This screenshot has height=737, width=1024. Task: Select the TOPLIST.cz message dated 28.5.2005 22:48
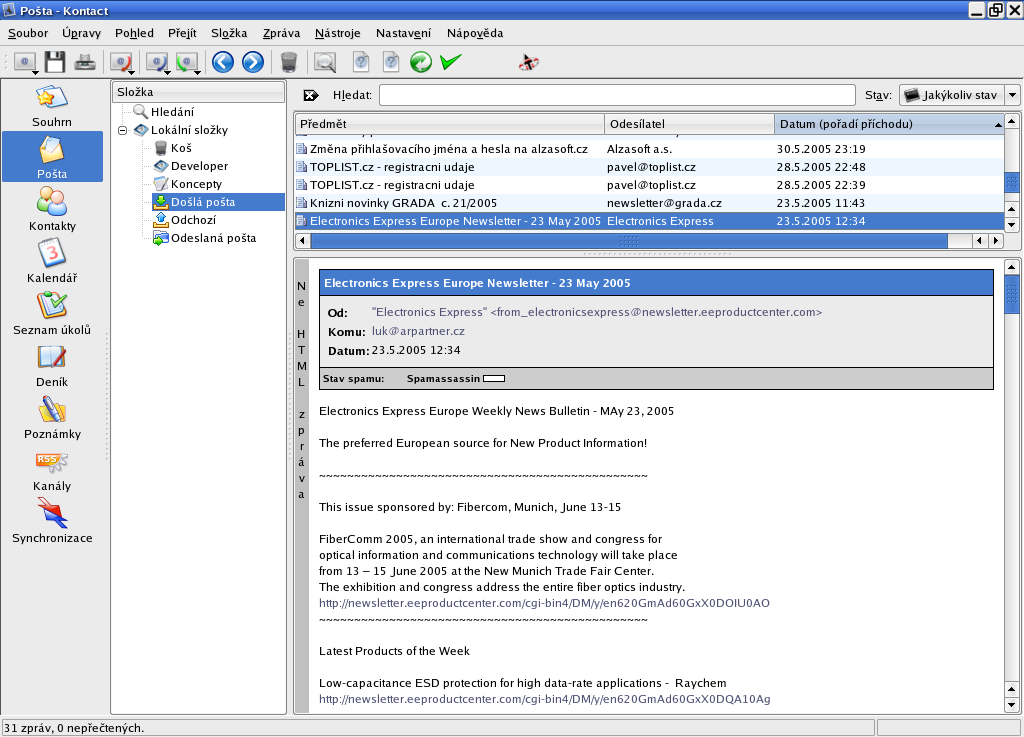click(649, 167)
